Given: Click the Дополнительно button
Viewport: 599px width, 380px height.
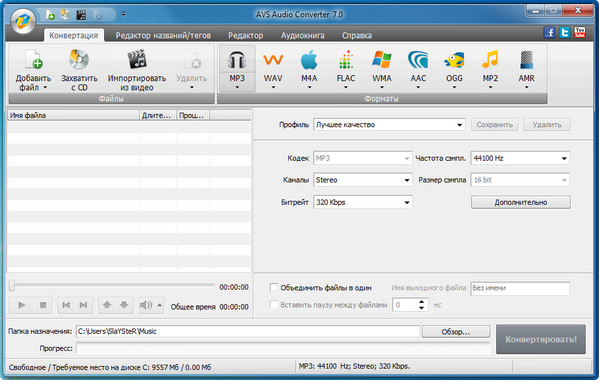Looking at the screenshot, I should click(x=521, y=202).
